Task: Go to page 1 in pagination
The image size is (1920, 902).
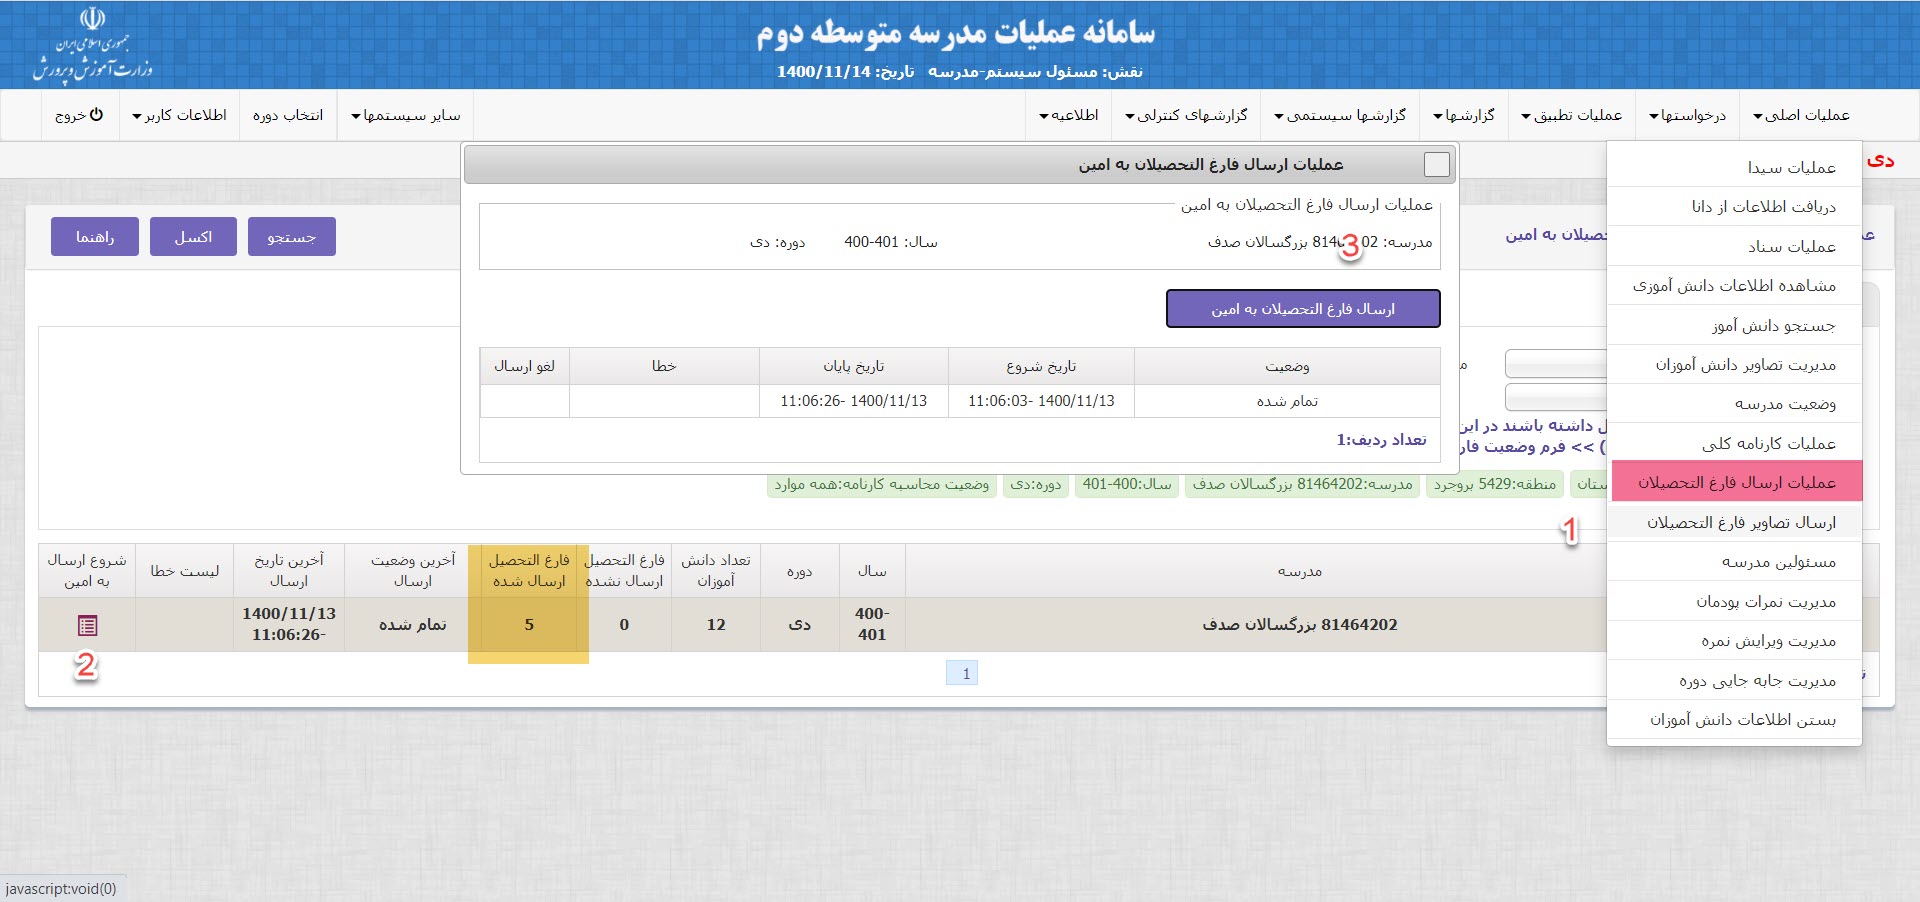Action: (x=965, y=673)
